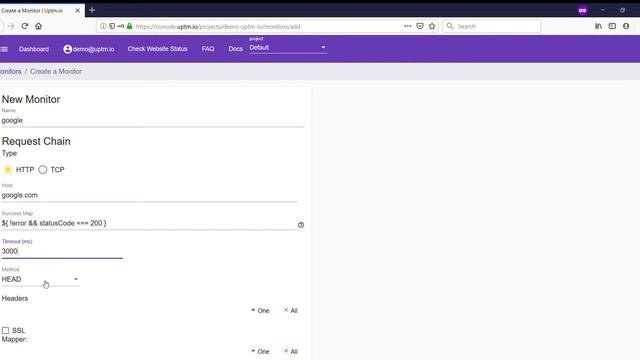
Task: Save the page to Pocket icon
Action: click(420, 26)
